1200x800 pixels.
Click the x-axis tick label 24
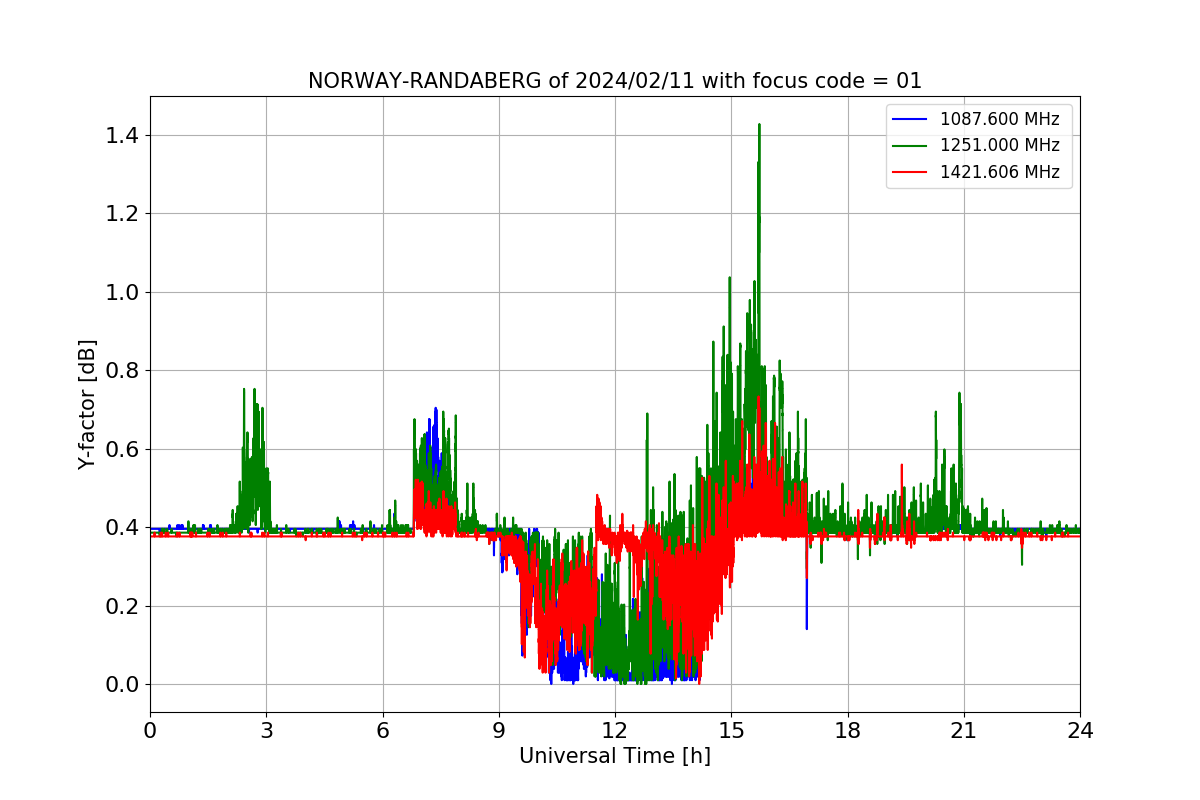point(1080,730)
